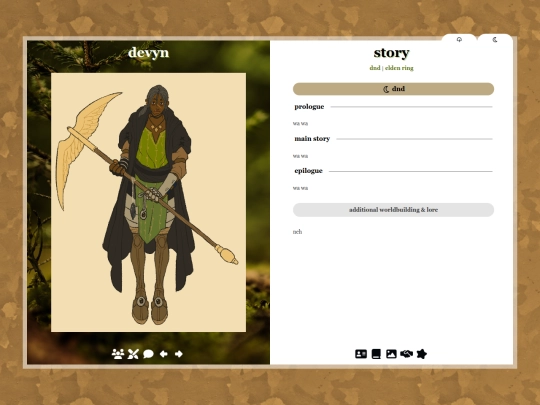The height and width of the screenshot is (405, 540).
Task: Click the story page title
Action: click(x=392, y=53)
